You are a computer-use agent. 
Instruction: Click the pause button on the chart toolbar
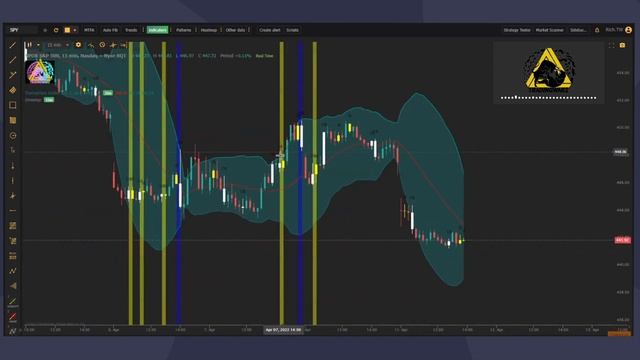pos(29,45)
